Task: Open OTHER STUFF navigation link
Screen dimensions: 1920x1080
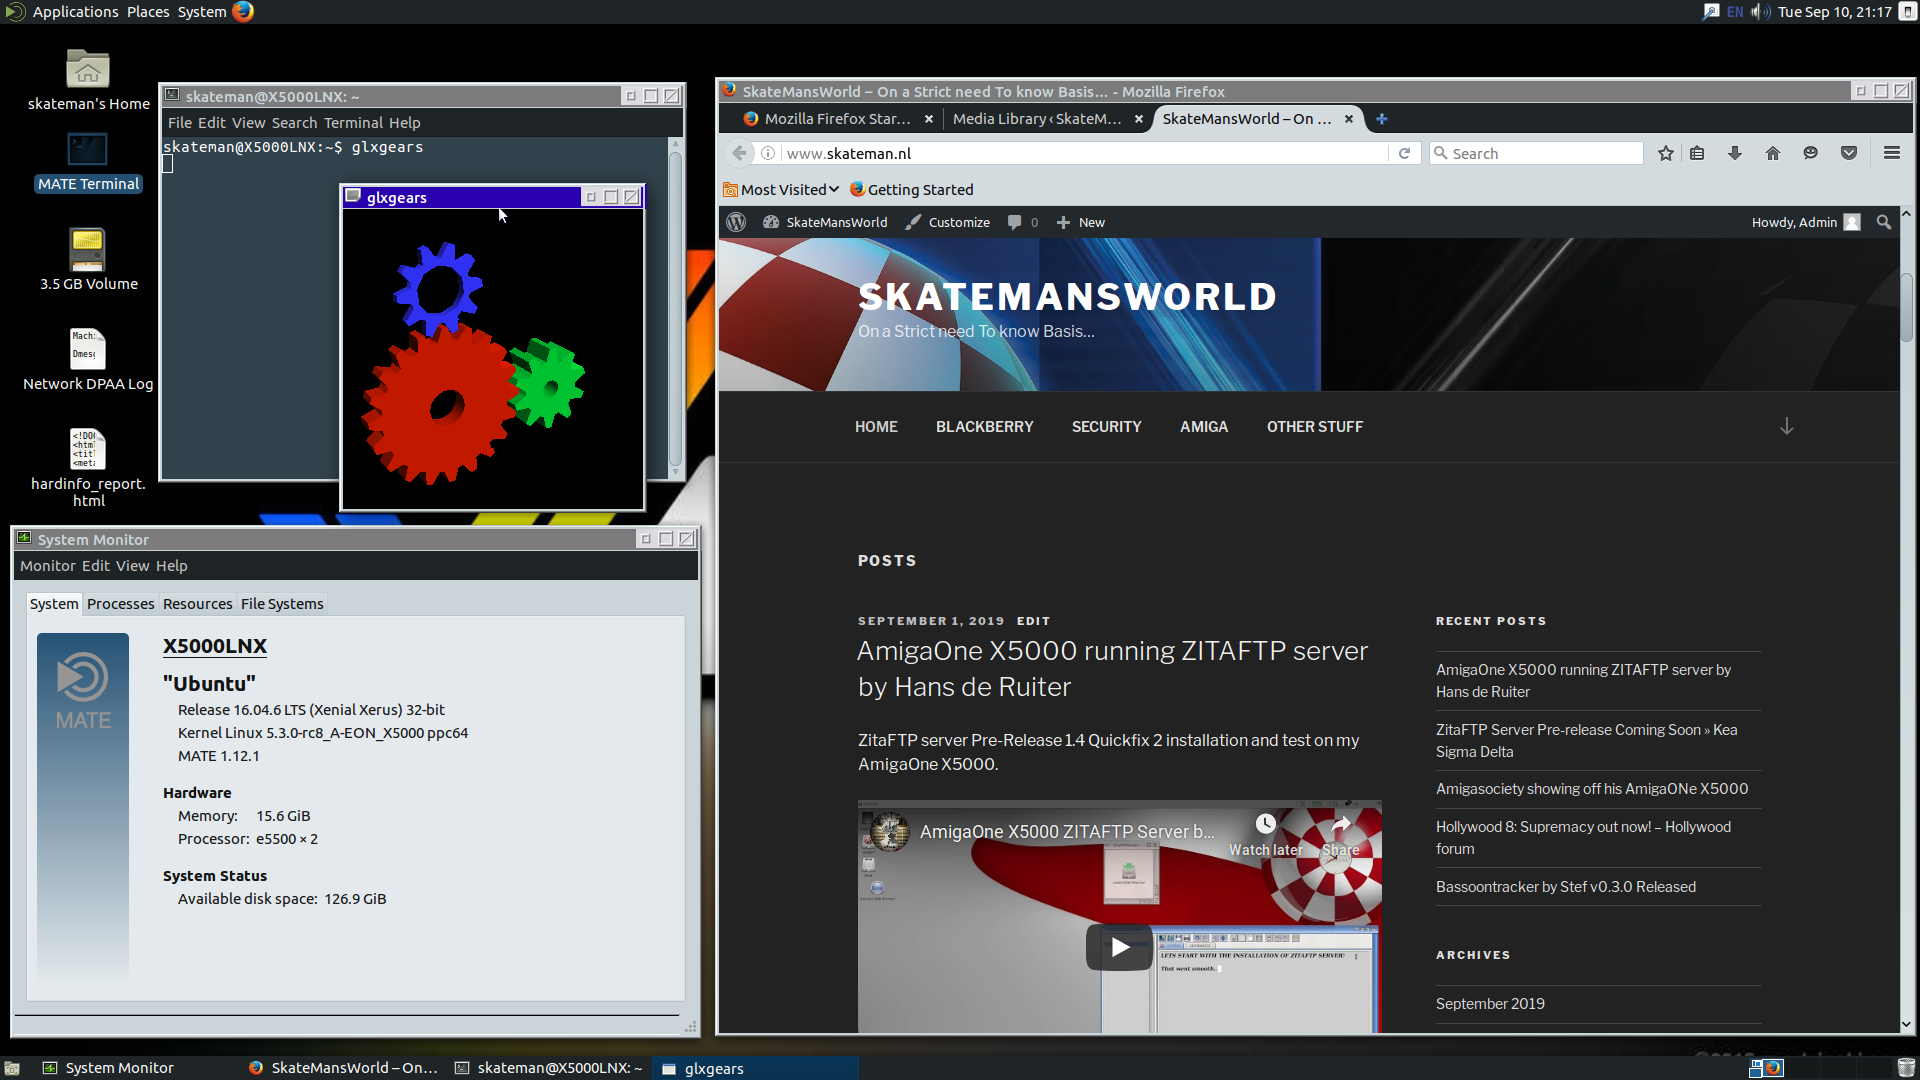Action: click(x=1314, y=427)
